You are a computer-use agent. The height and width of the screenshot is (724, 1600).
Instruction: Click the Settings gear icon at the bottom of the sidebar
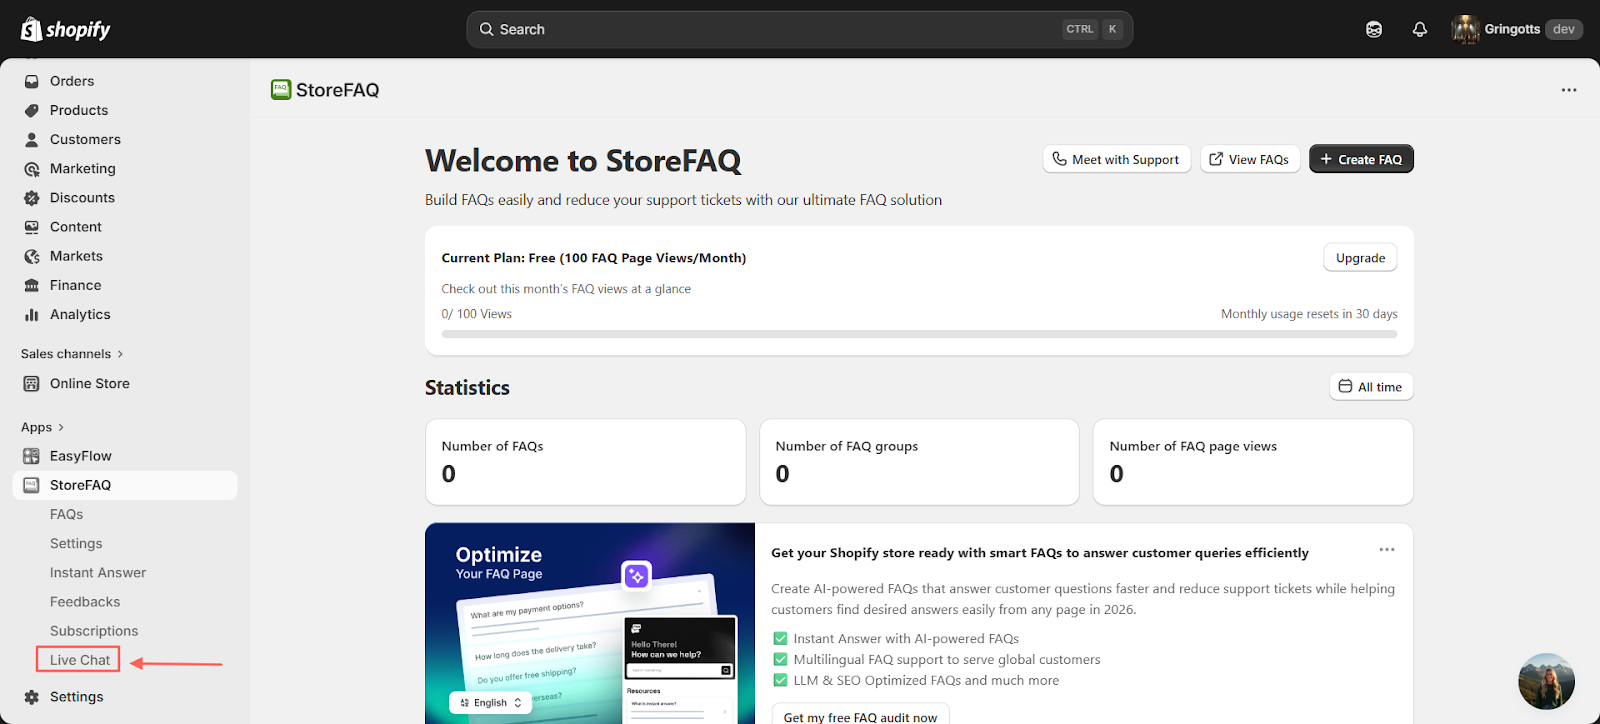point(32,697)
